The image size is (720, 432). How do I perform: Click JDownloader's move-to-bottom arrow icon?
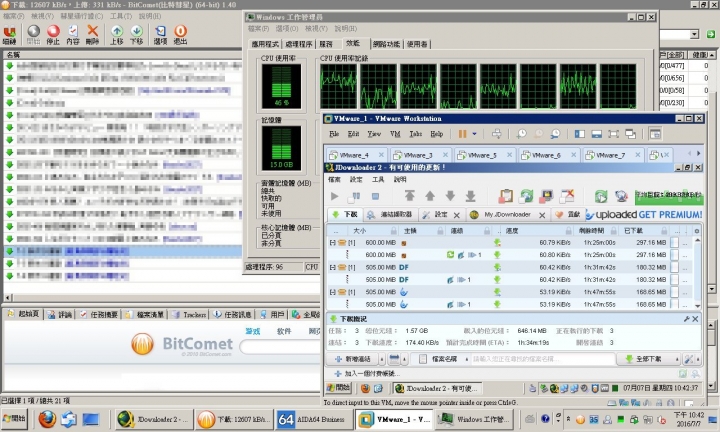tap(471, 196)
